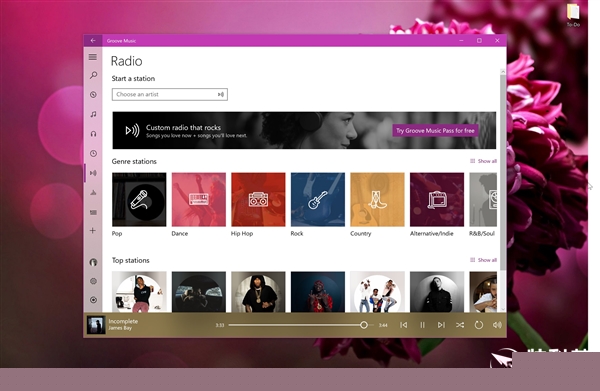Open the volume control speaker icon
This screenshot has width=600, height=391.
pyautogui.click(x=497, y=325)
